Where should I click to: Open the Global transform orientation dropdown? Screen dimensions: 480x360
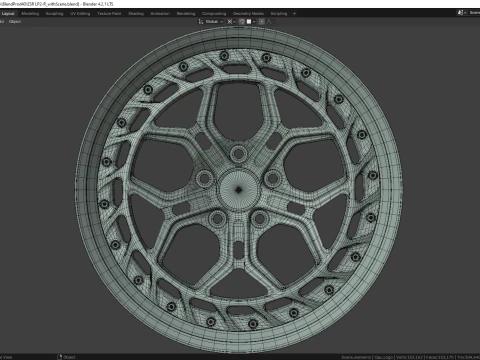click(x=214, y=22)
